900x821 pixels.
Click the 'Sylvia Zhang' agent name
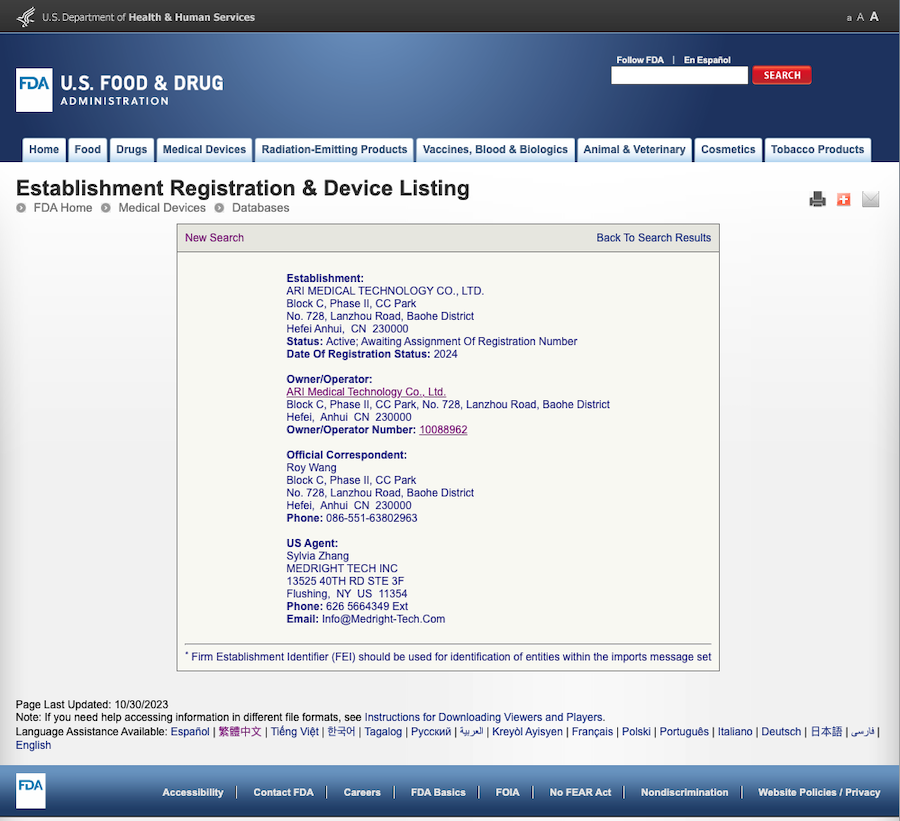[x=317, y=556]
